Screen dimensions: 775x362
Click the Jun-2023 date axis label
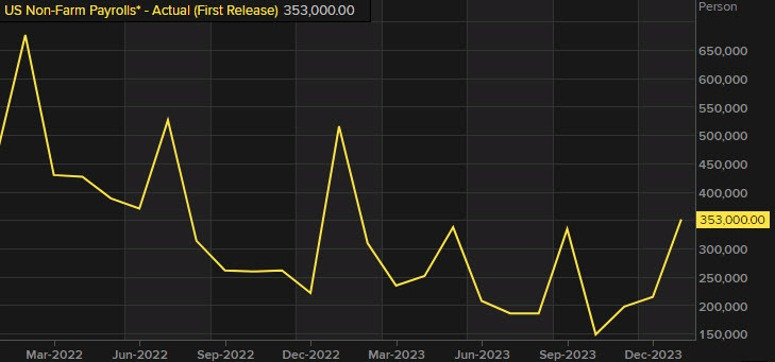(x=482, y=355)
